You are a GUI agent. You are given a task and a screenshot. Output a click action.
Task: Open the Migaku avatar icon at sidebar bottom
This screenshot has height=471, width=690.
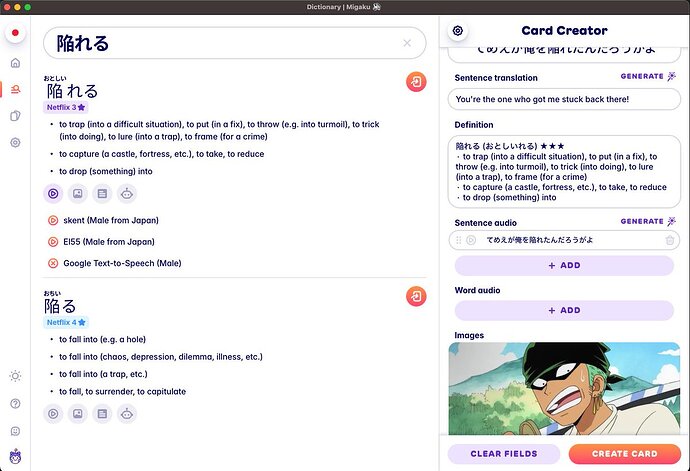15,457
